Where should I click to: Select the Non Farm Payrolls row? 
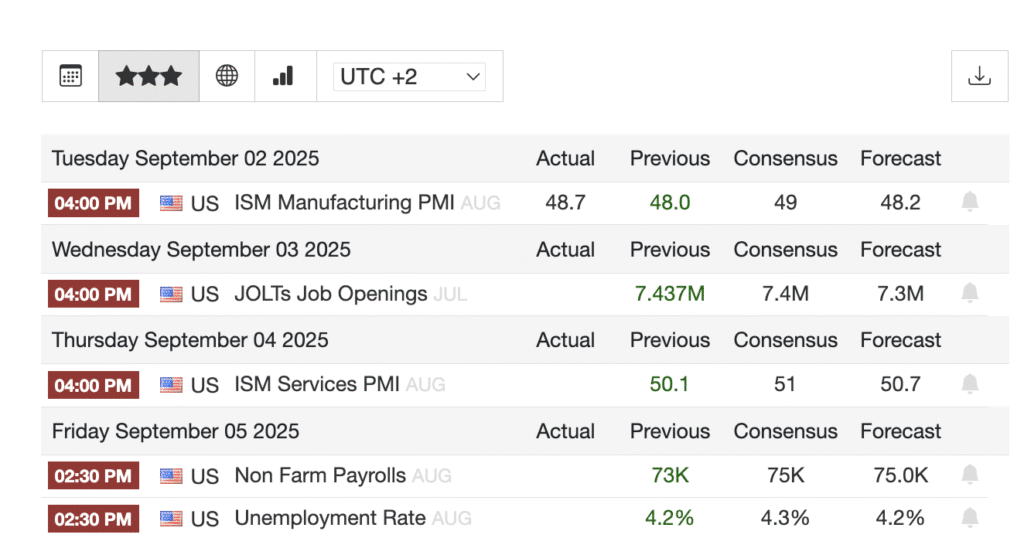(x=320, y=476)
